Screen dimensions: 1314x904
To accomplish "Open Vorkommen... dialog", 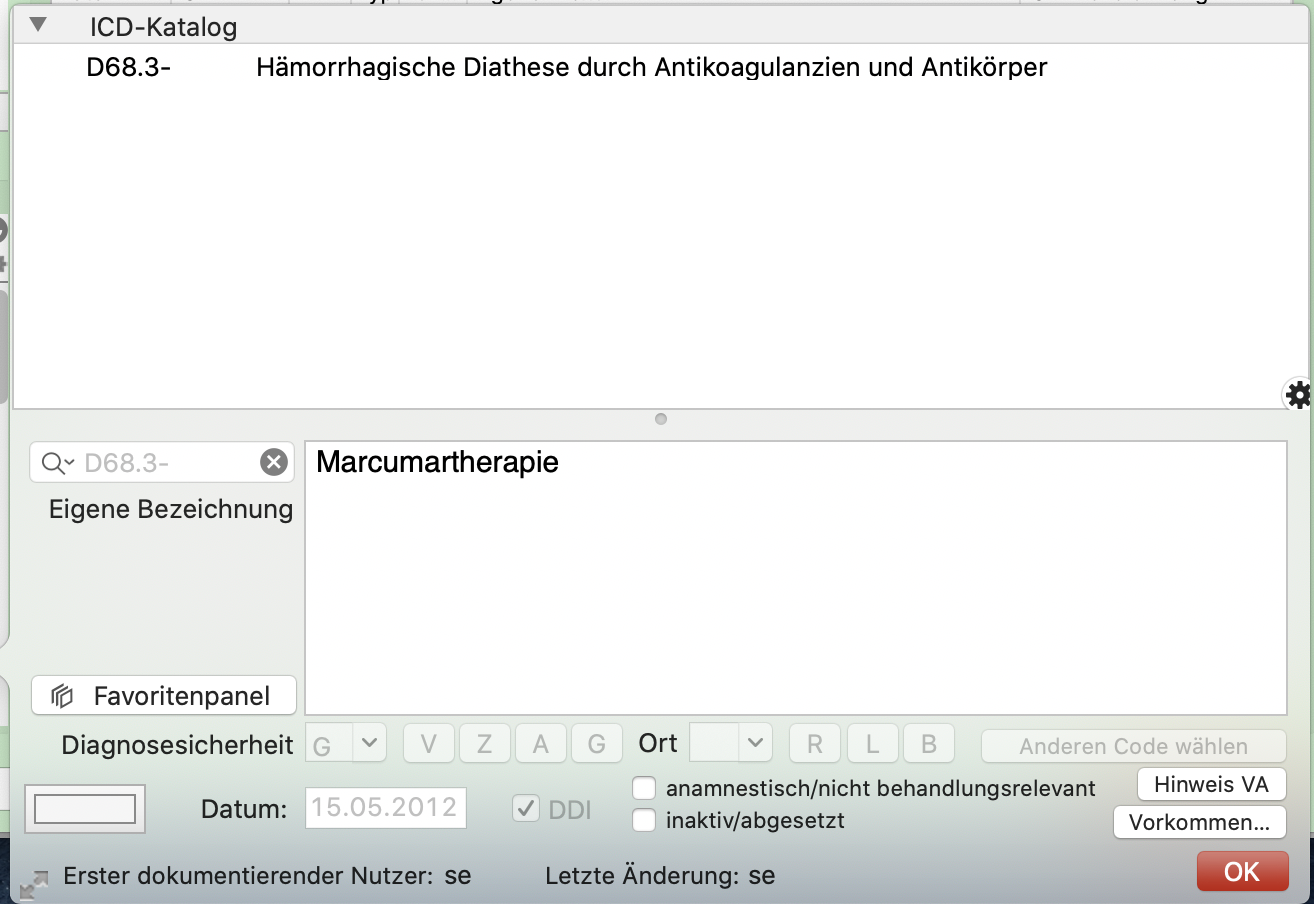I will (x=1199, y=822).
